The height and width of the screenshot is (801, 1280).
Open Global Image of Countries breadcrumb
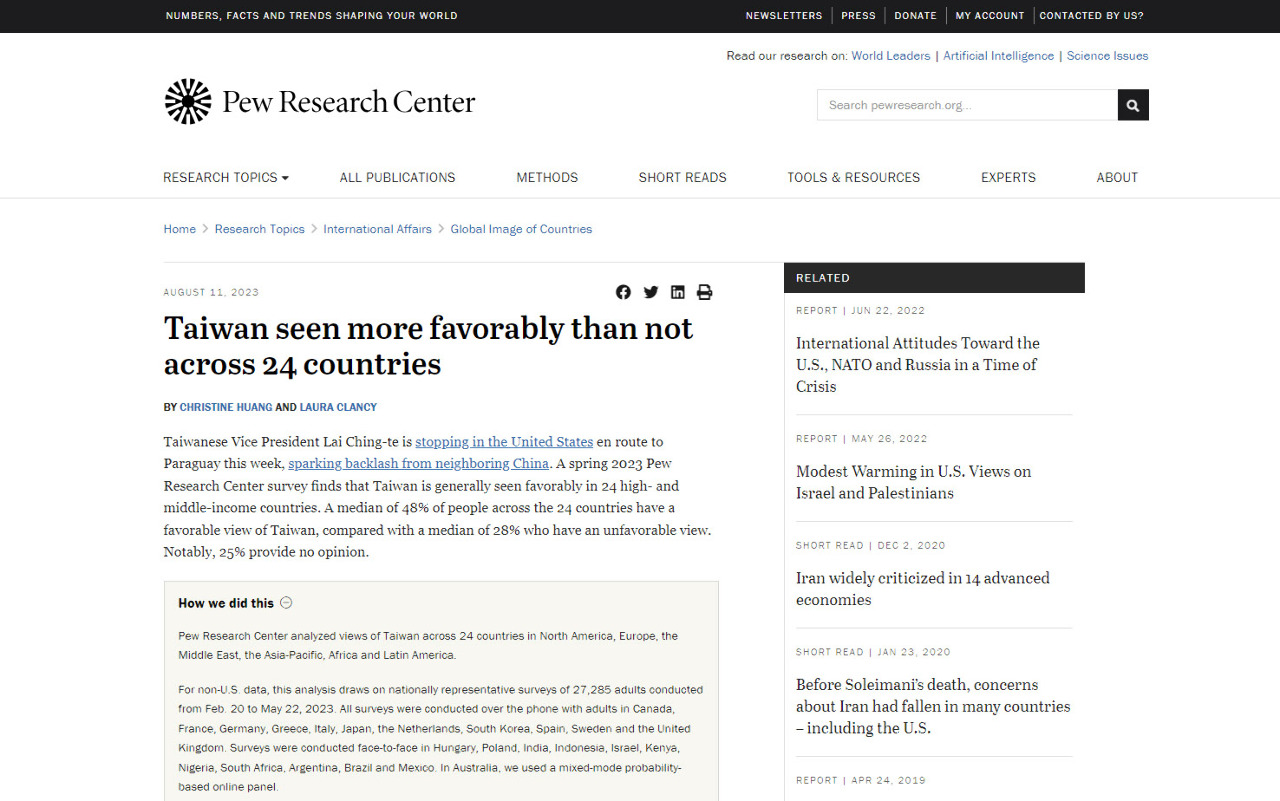tap(521, 229)
